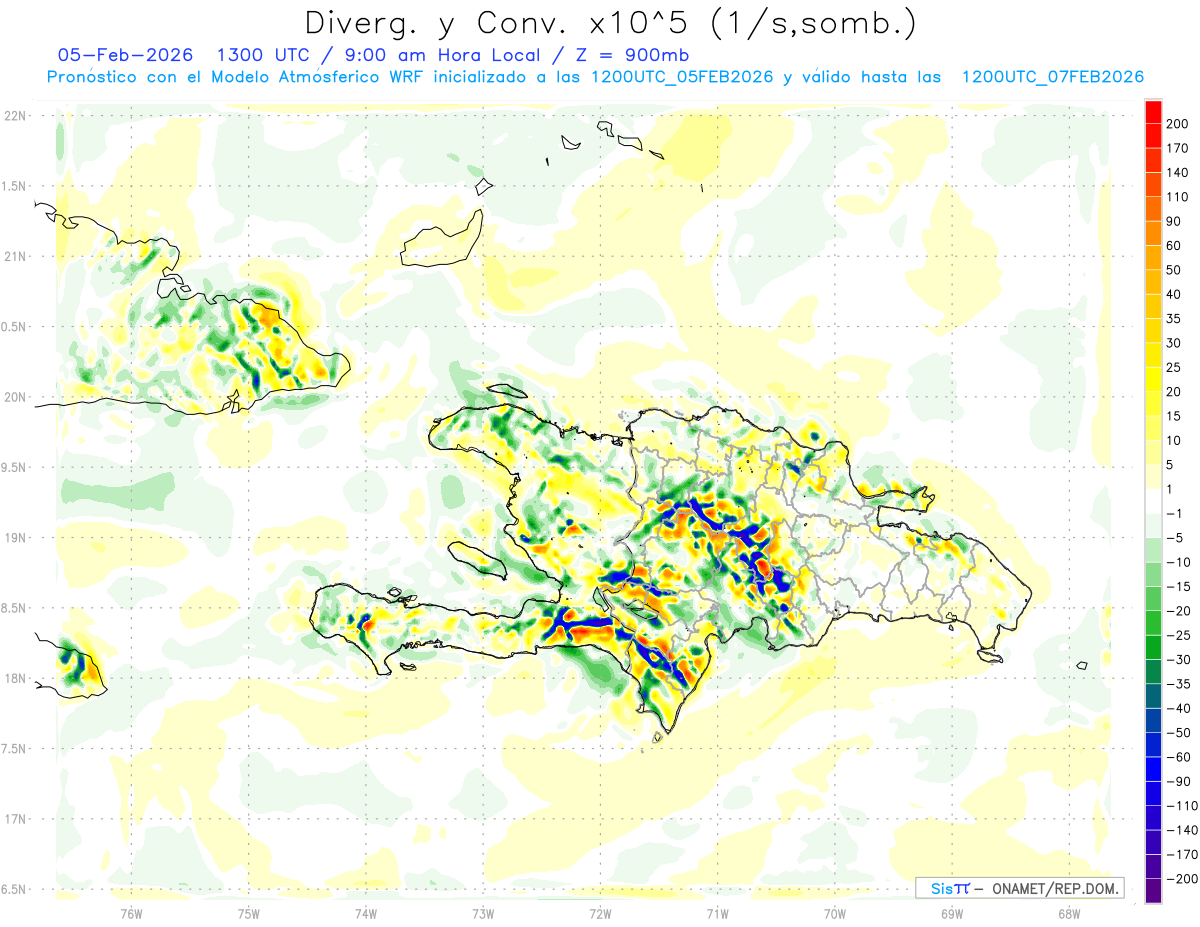1200x927 pixels.
Task: Click the "60" positive colorbar value
Action: click(1175, 246)
